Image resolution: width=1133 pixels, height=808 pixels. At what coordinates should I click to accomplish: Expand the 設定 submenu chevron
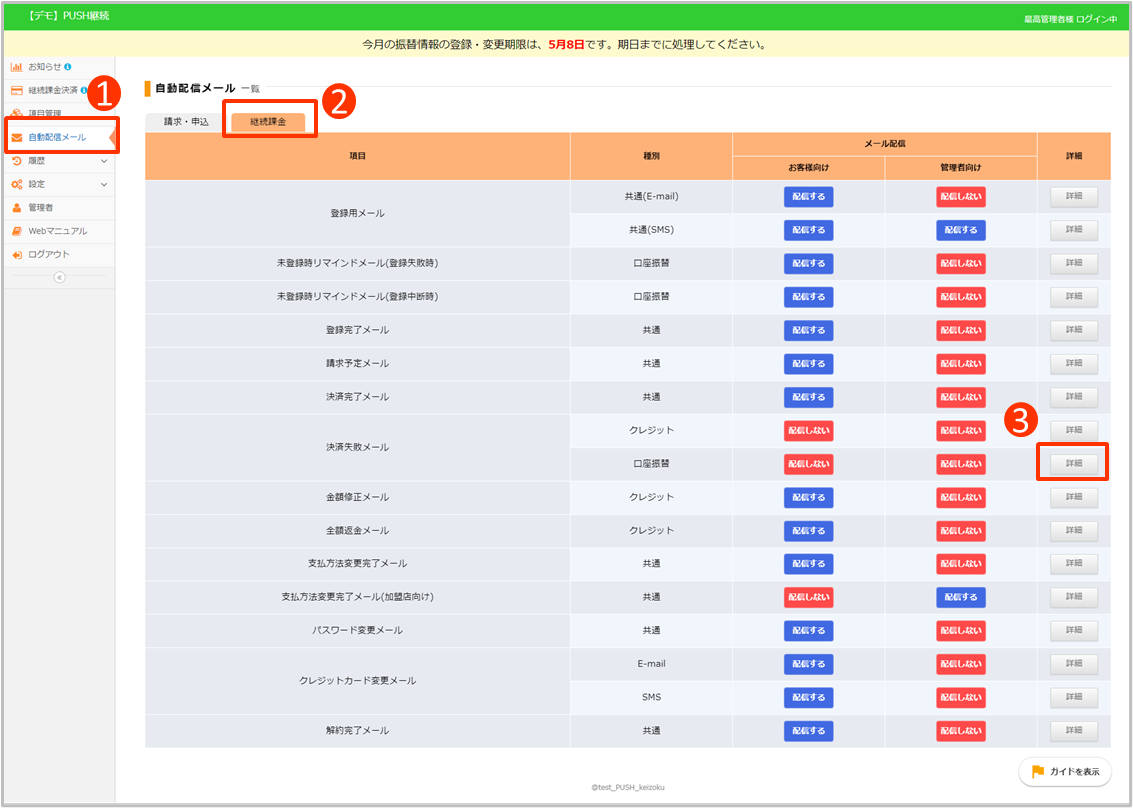click(x=104, y=184)
